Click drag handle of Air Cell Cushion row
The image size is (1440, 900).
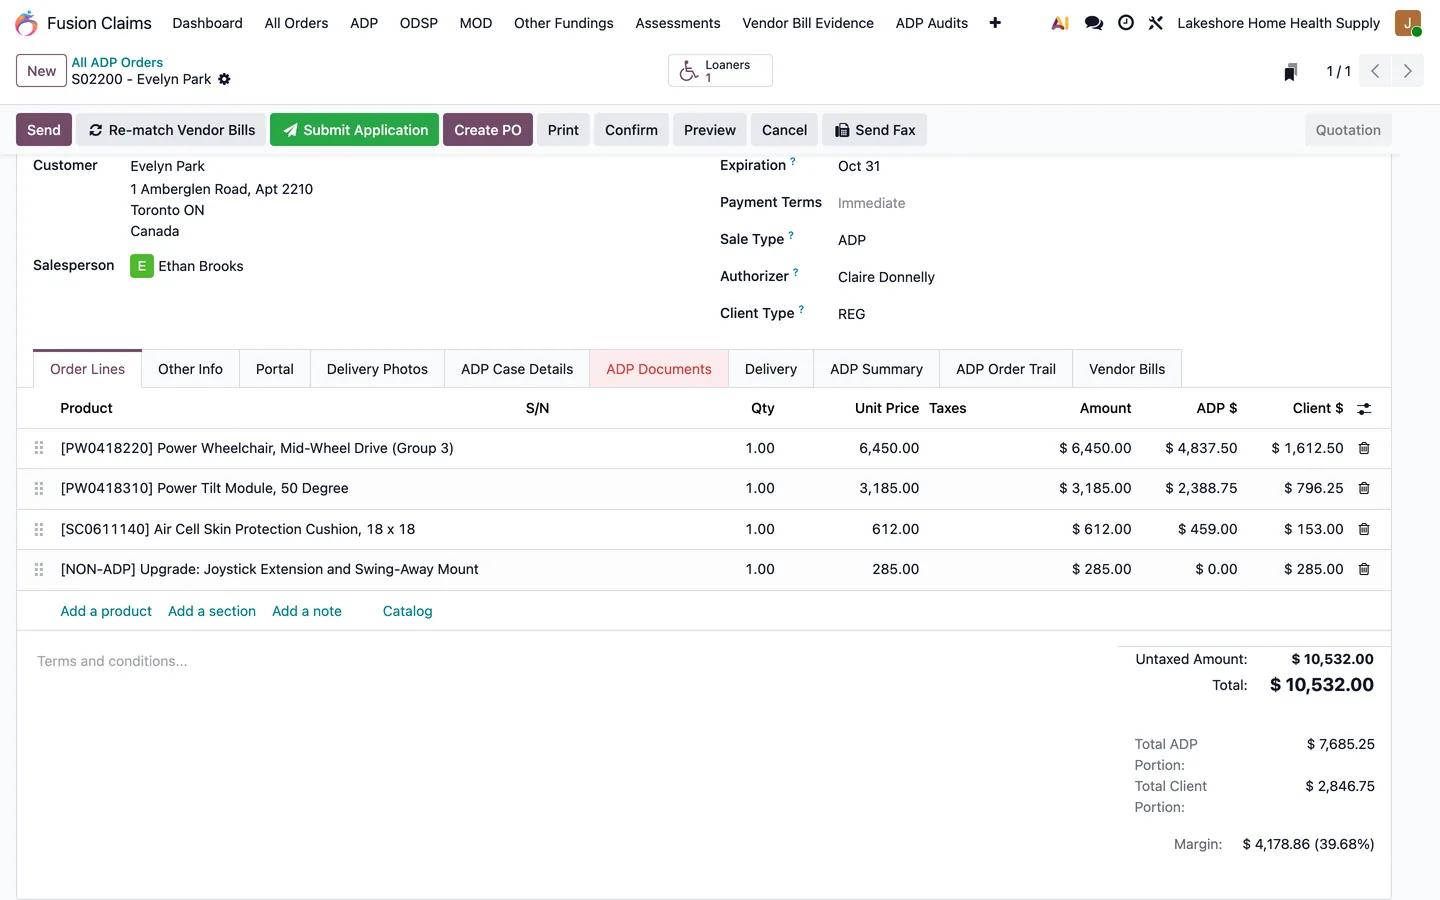pyautogui.click(x=39, y=529)
